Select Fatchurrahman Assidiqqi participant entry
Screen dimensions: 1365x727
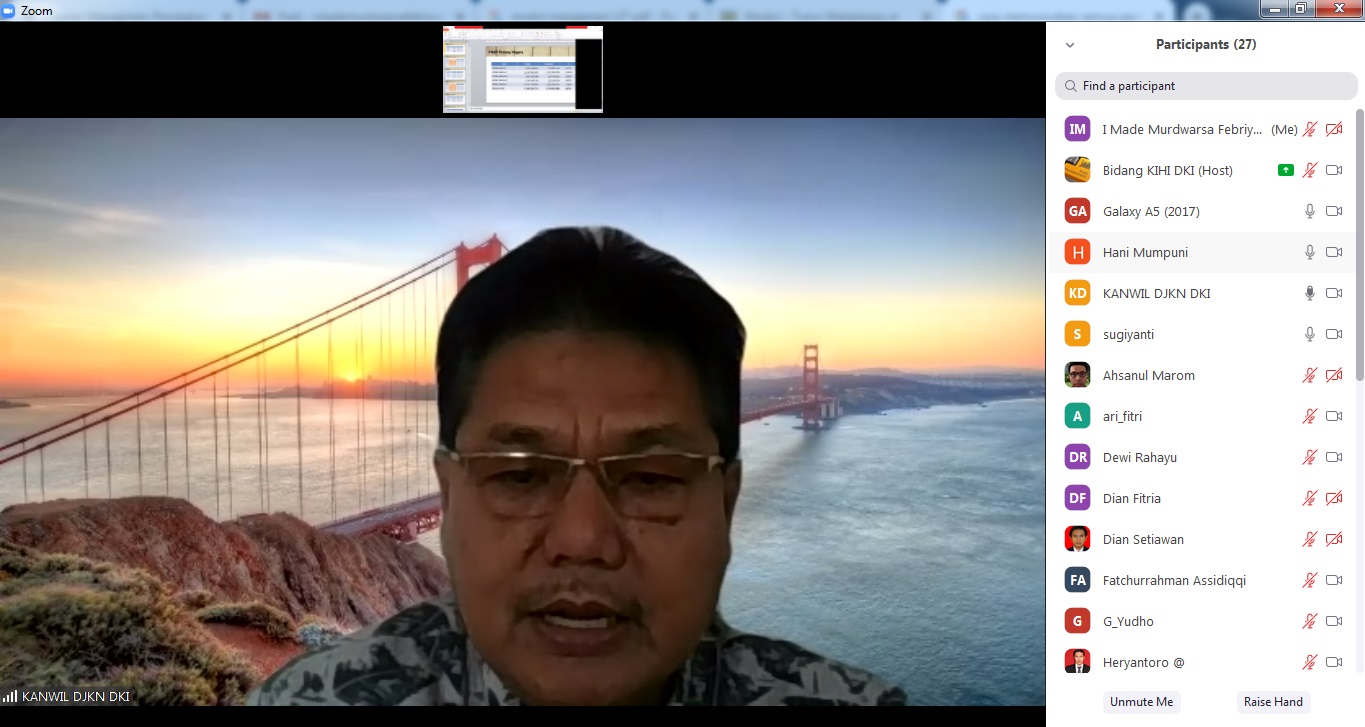tap(1173, 580)
